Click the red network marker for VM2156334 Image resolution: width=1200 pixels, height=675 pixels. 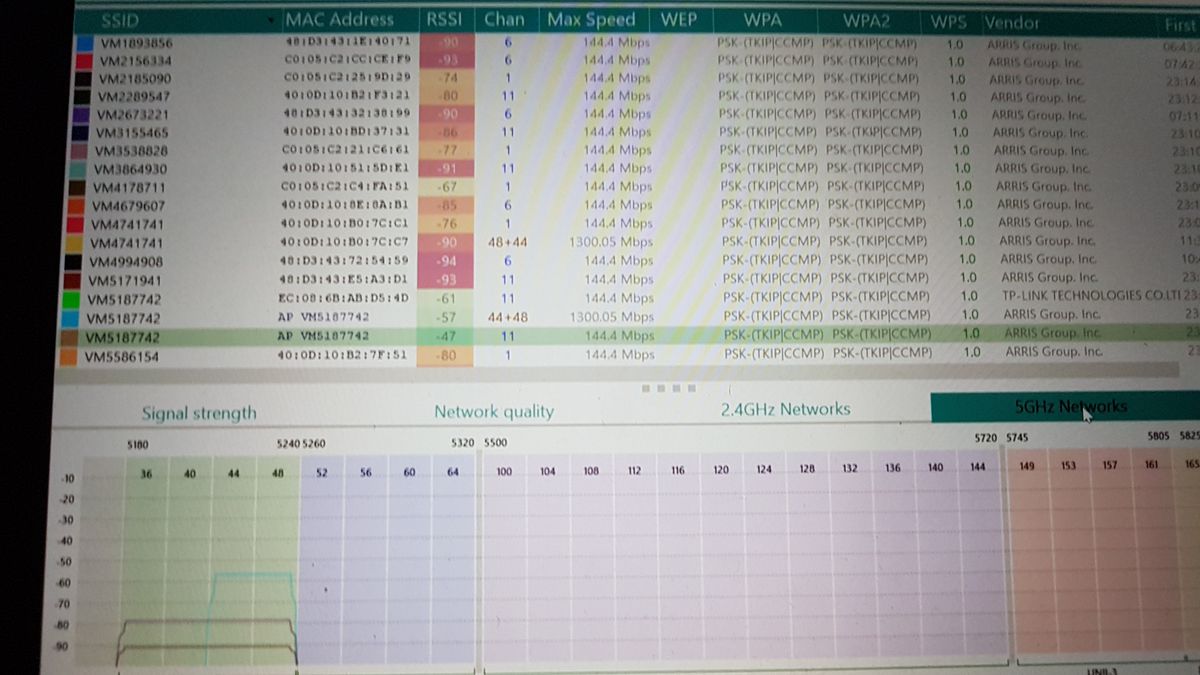80,62
